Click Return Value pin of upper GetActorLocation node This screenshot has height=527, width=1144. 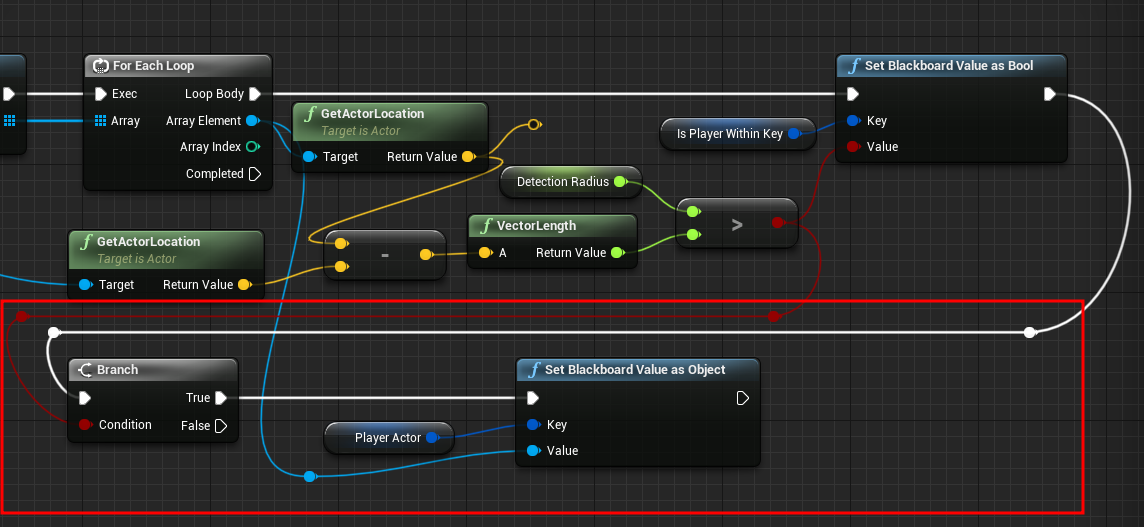tap(468, 157)
